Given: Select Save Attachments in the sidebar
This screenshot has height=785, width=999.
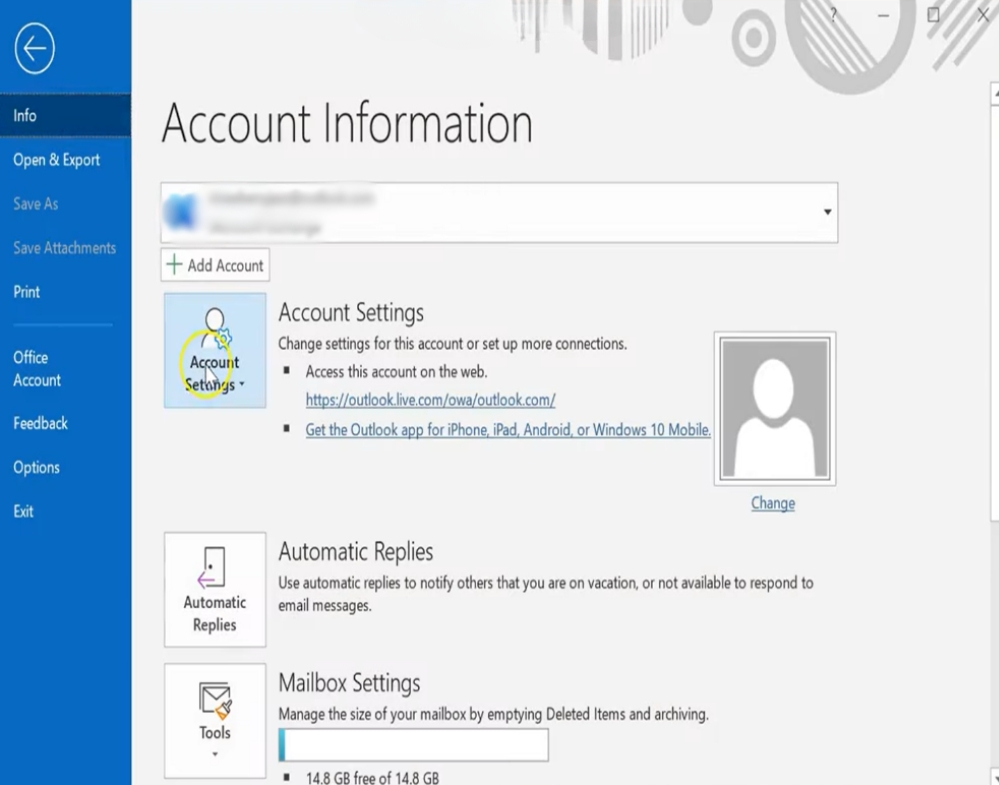Looking at the screenshot, I should pos(66,248).
